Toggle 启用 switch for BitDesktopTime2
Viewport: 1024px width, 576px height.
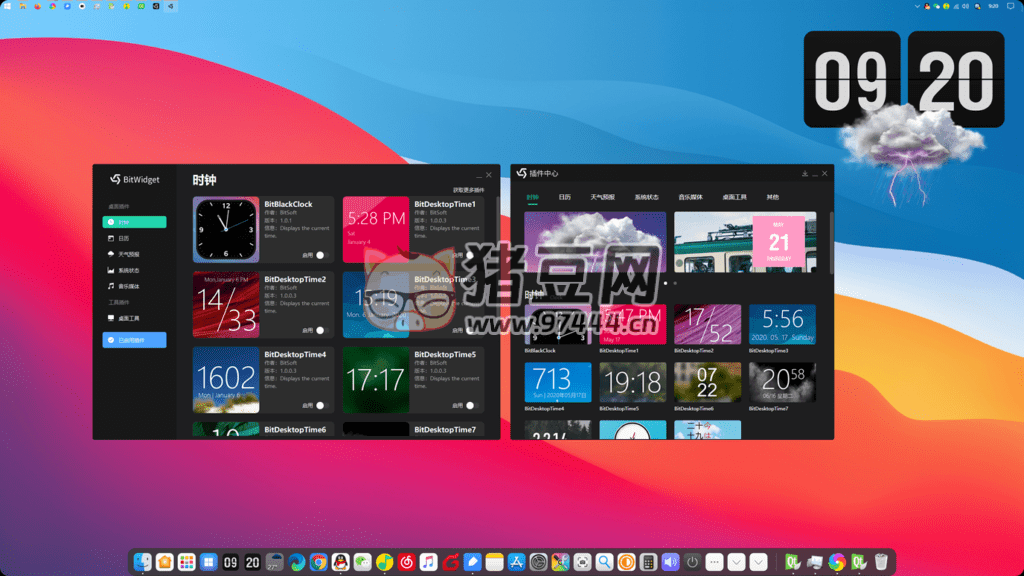322,330
